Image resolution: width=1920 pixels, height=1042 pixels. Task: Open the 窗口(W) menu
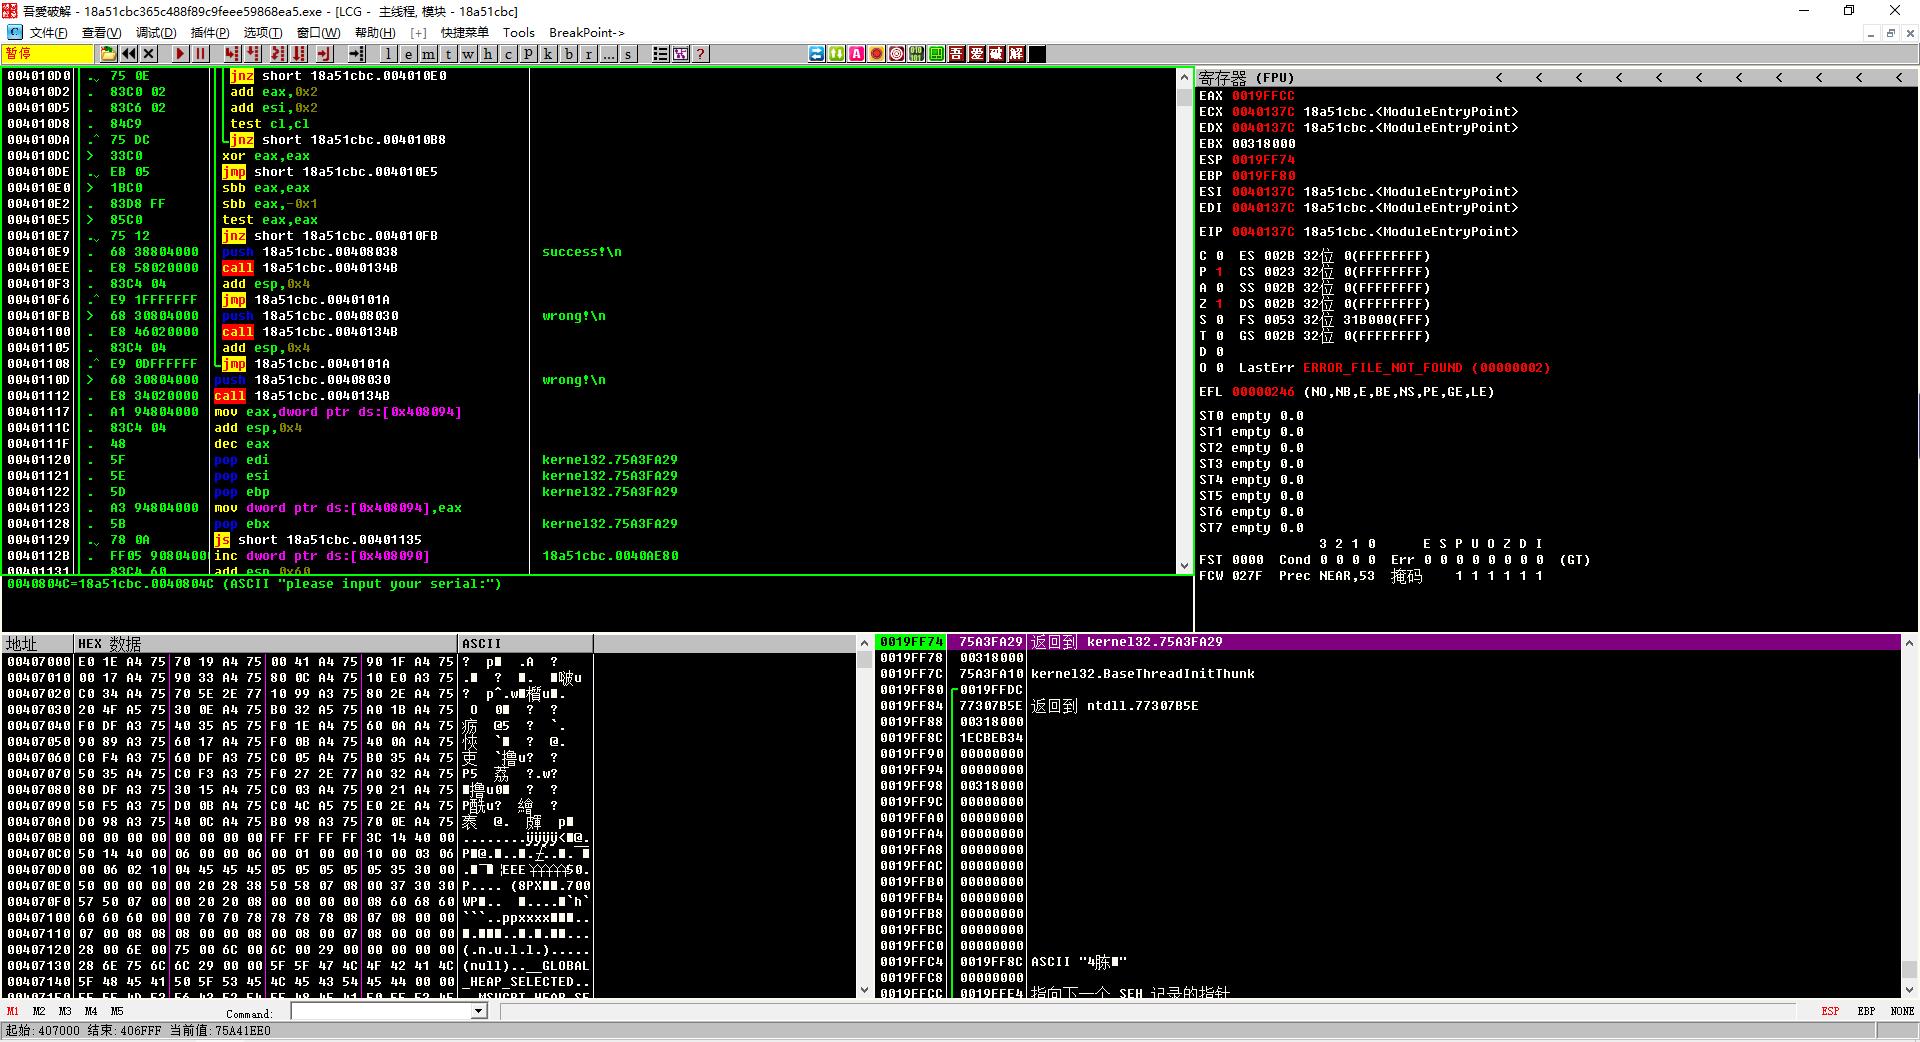coord(318,33)
